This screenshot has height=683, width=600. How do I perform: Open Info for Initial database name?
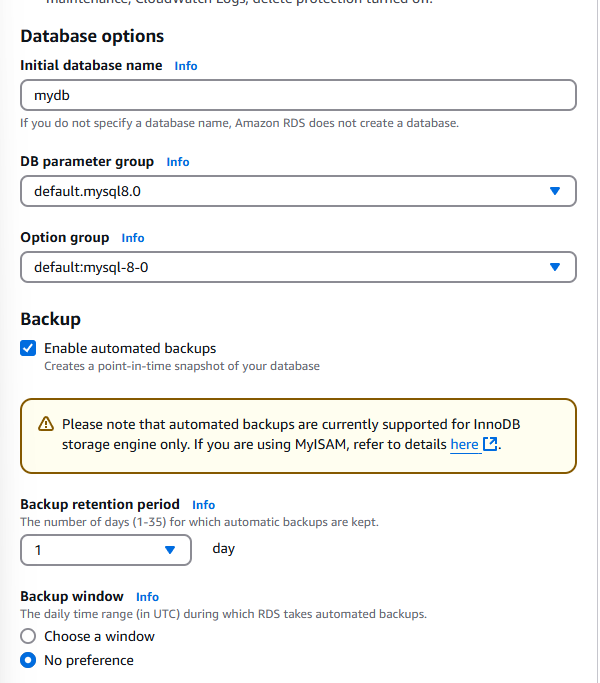point(186,65)
